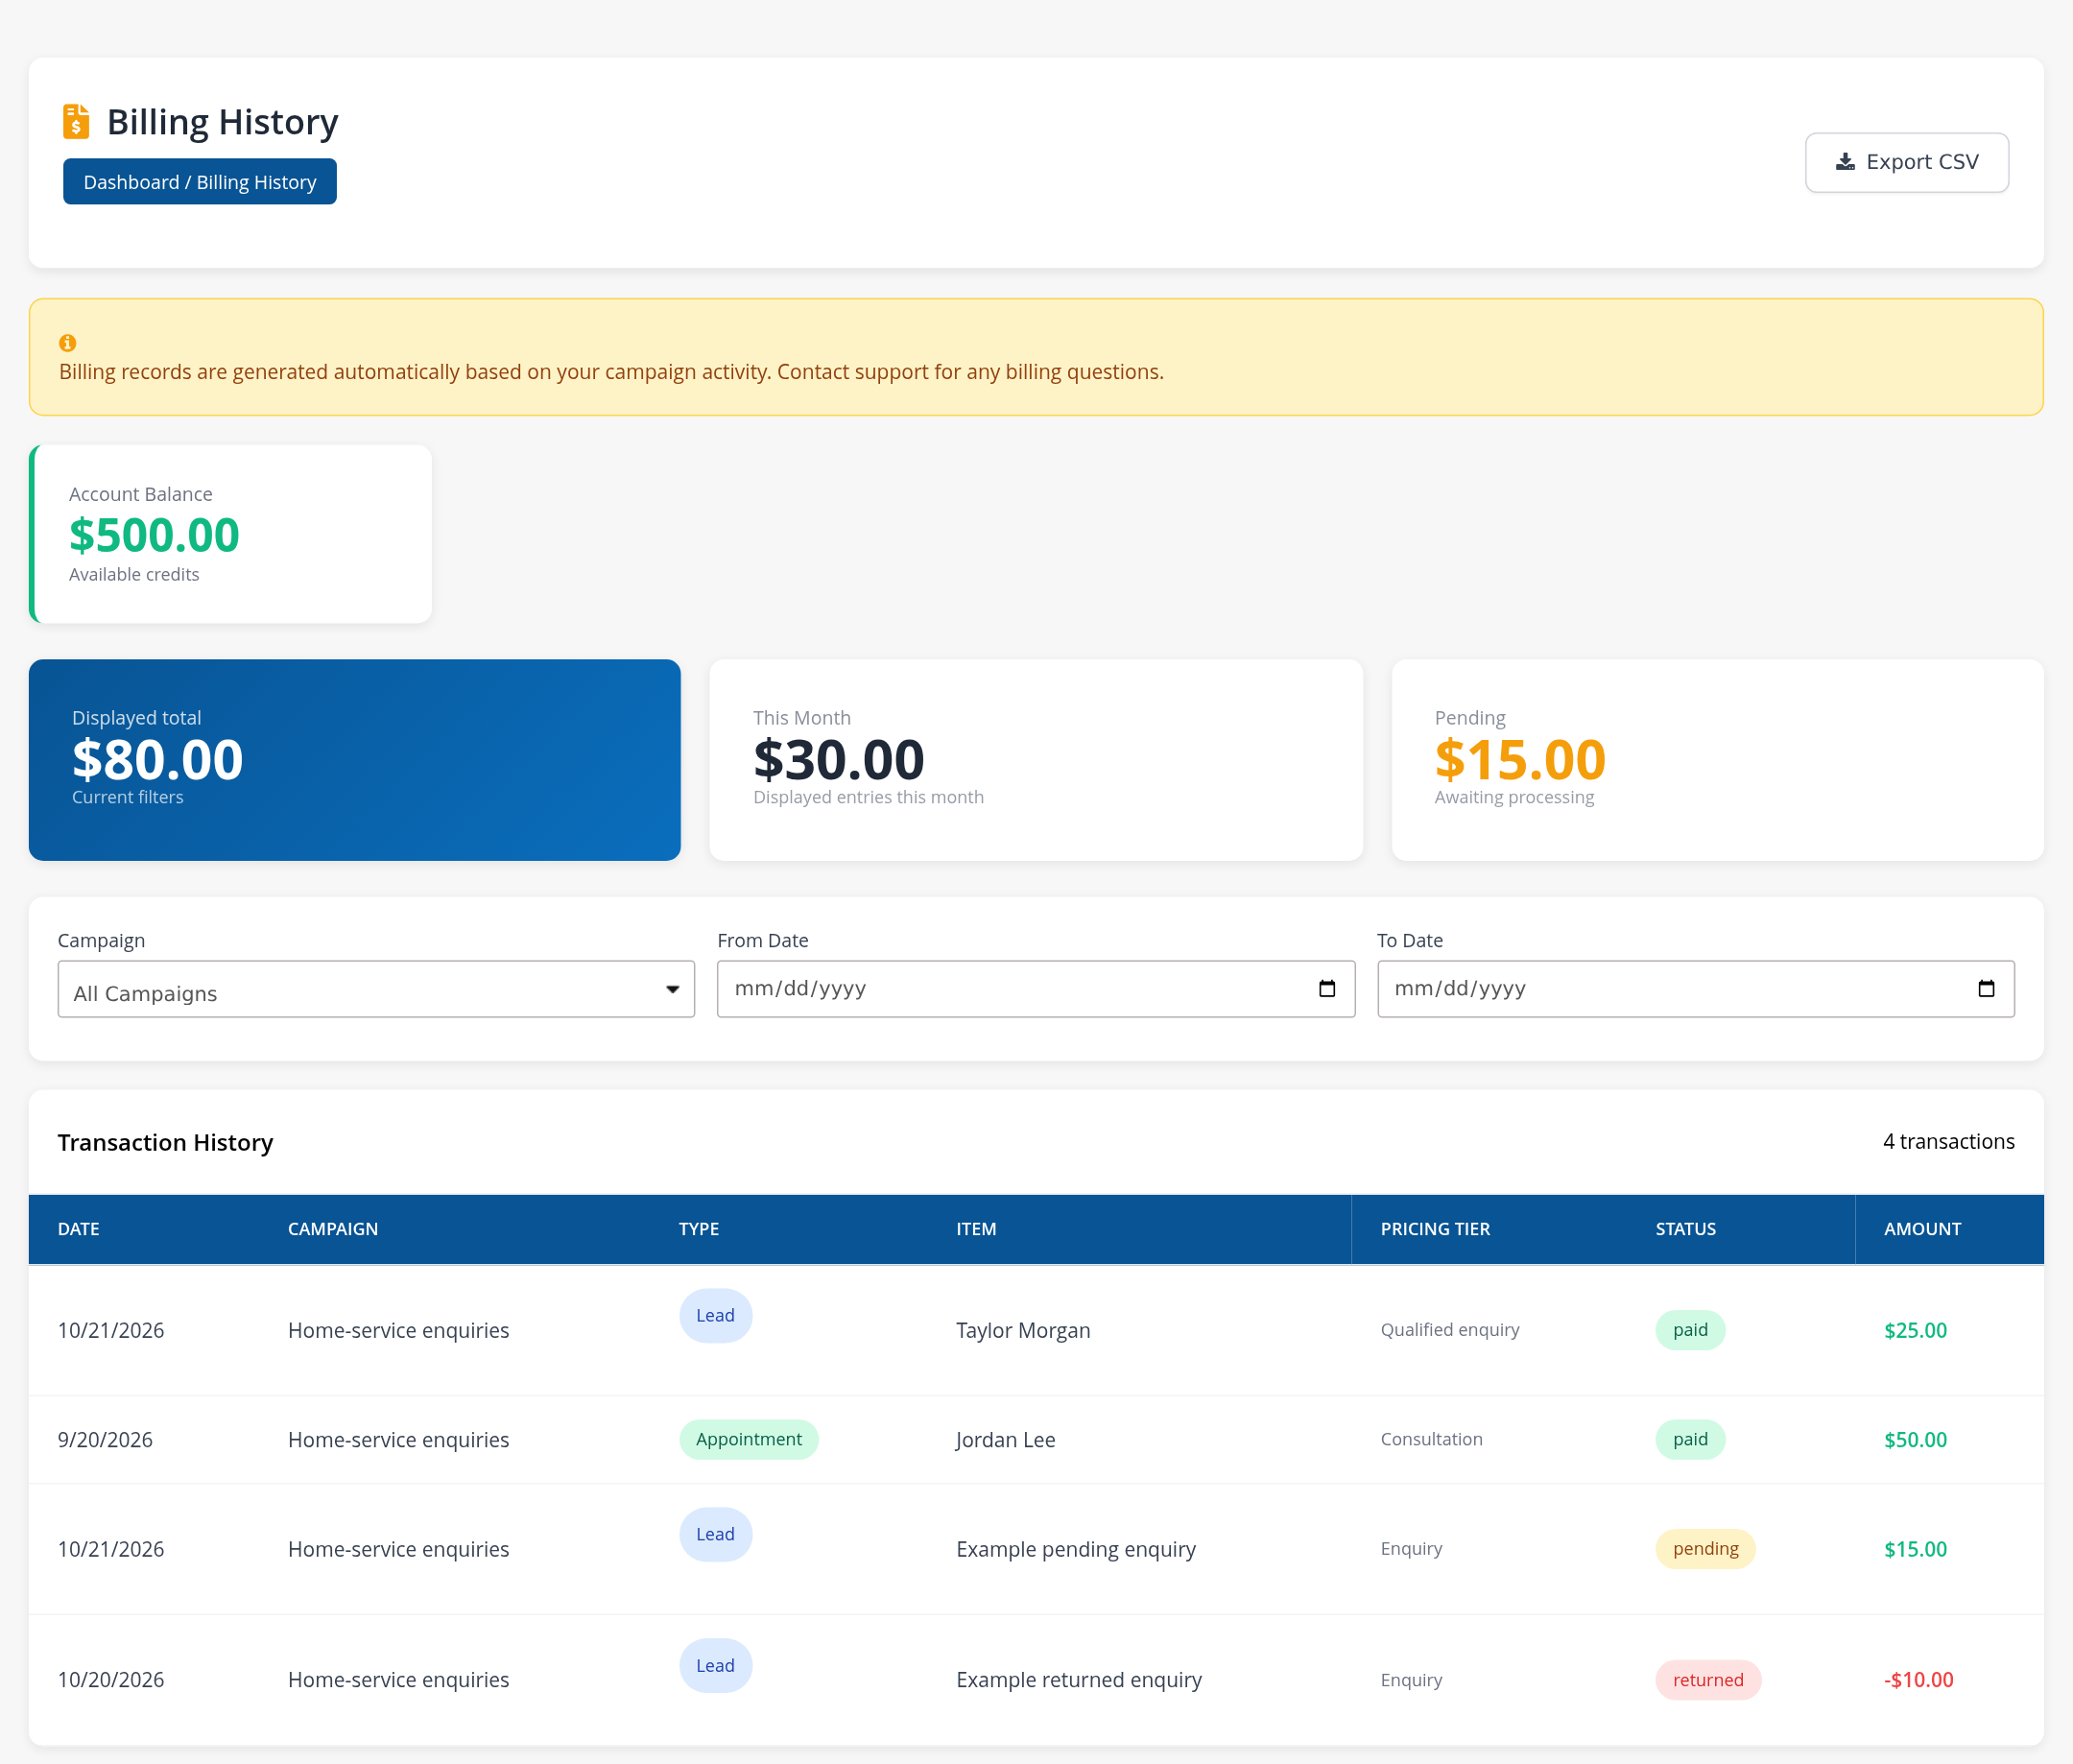Click the ITEM column header
Image resolution: width=2073 pixels, height=1764 pixels.
[x=976, y=1229]
